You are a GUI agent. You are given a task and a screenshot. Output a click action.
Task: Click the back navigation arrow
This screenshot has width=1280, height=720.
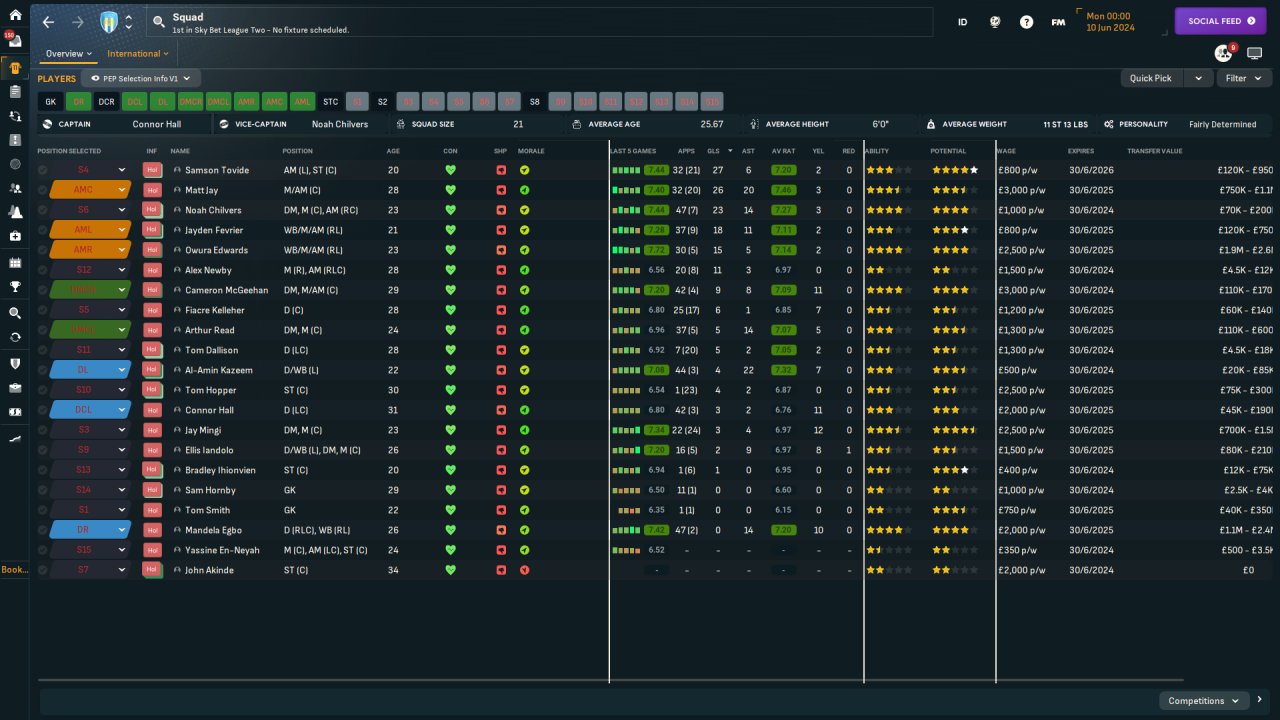(48, 21)
